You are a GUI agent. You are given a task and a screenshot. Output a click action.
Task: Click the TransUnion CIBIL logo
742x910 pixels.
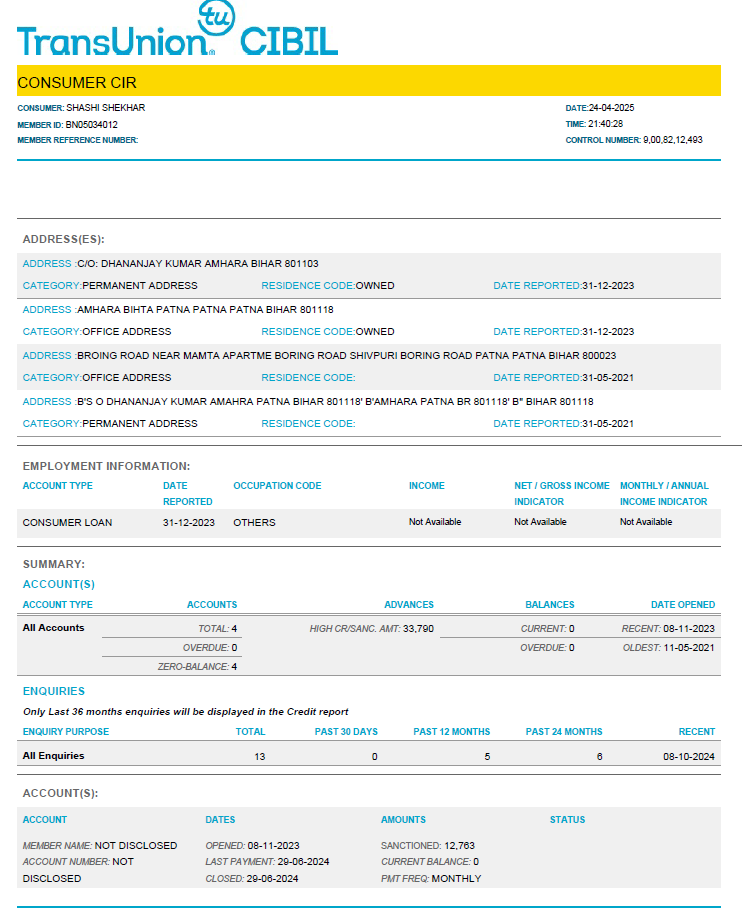pos(178,29)
